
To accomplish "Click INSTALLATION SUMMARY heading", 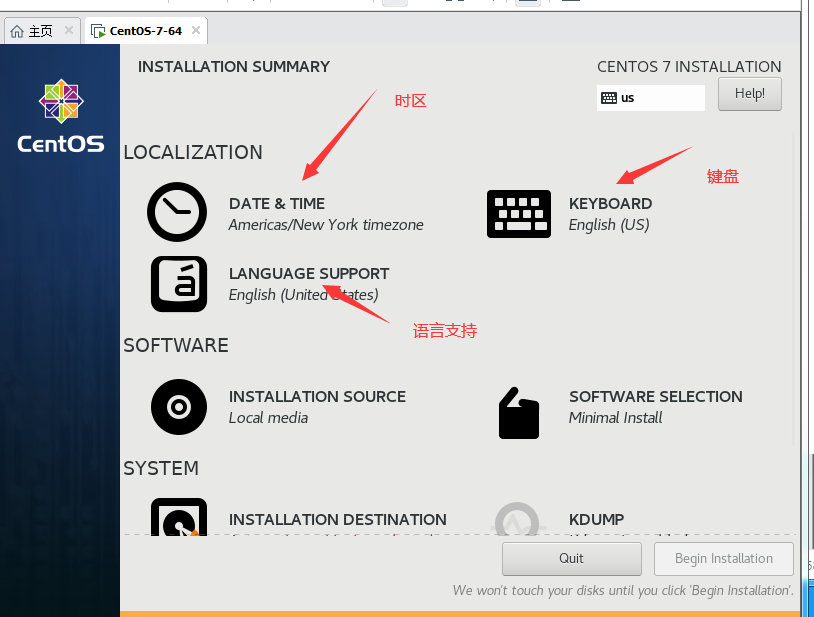I will [x=234, y=66].
